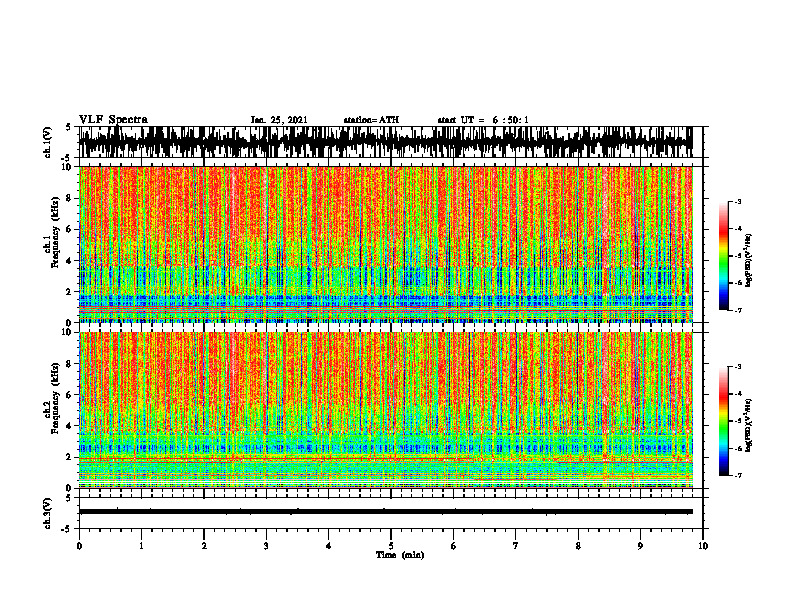The width and height of the screenshot is (792, 612).
Task: Click the "start UT = 6:50:1" header text
Action: pyautogui.click(x=483, y=120)
